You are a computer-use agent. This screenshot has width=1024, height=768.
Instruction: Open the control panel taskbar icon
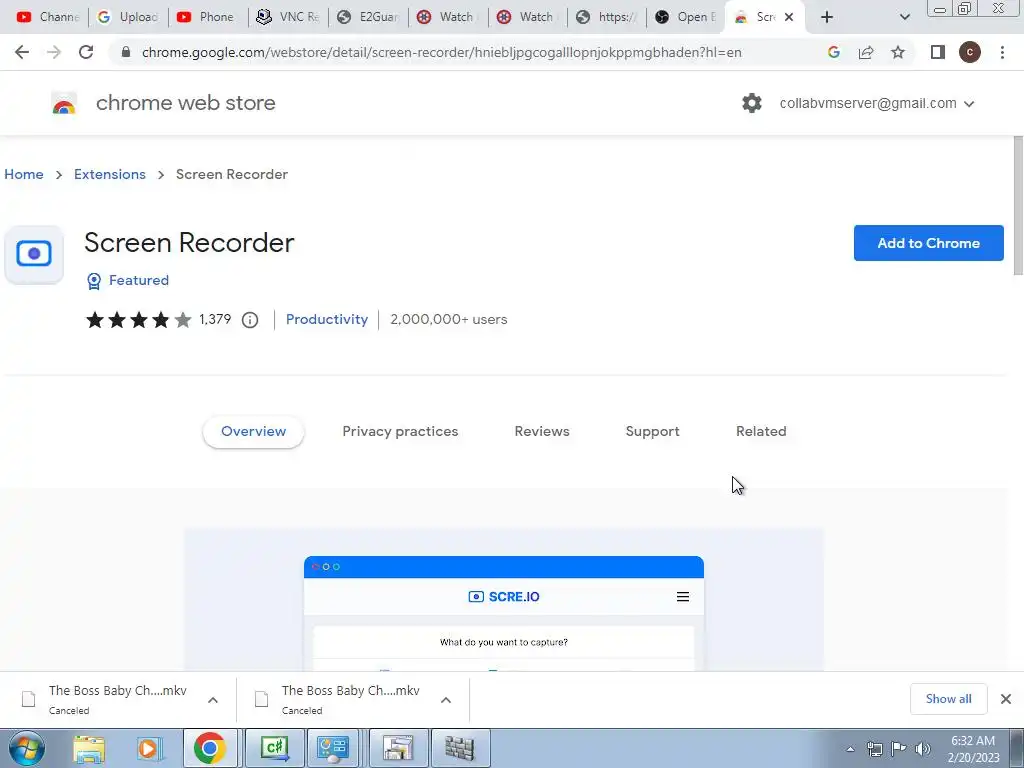334,748
